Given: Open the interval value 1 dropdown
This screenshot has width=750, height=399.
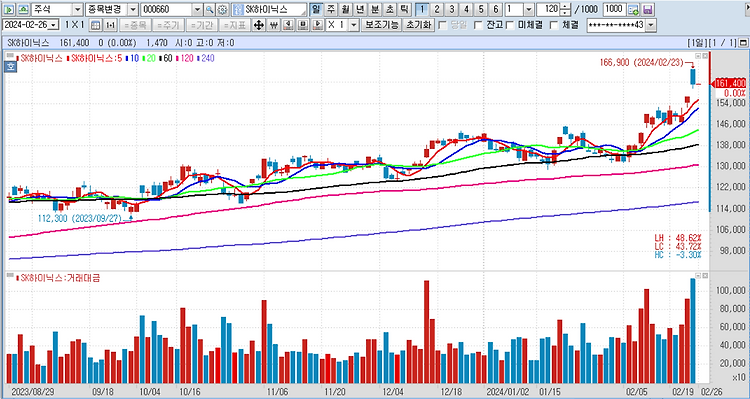Looking at the screenshot, I should coord(528,10).
